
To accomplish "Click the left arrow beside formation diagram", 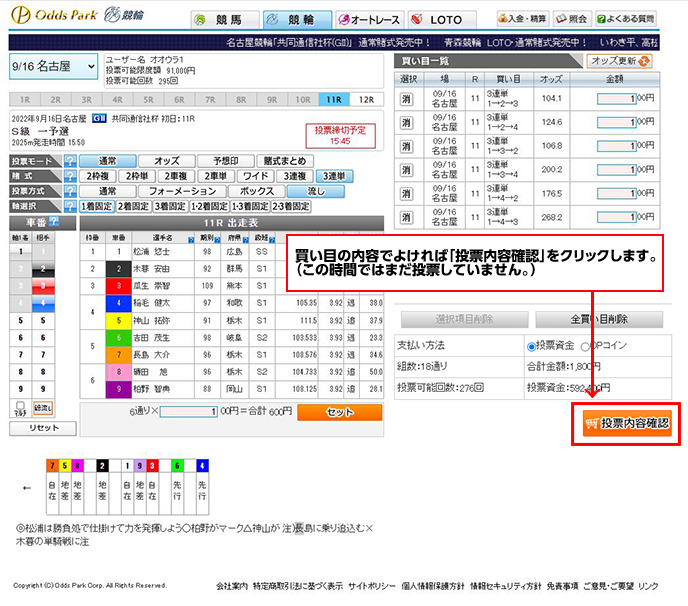I will coord(27,488).
